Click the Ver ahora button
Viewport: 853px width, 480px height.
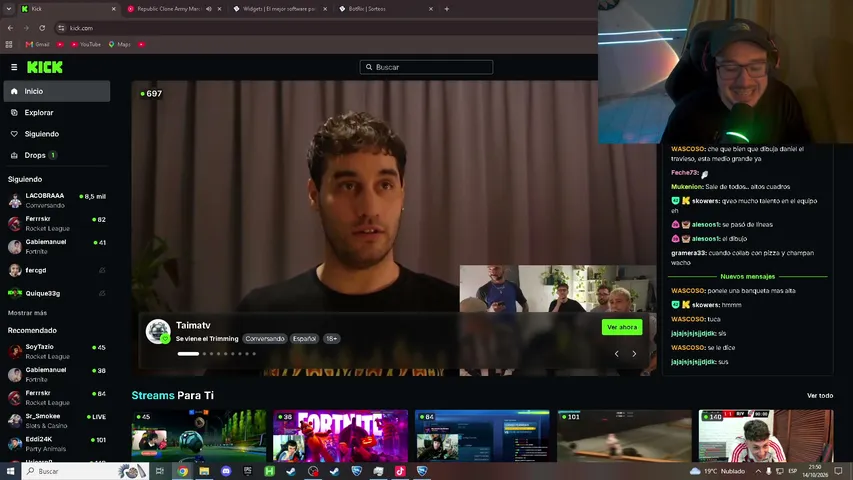coord(622,327)
